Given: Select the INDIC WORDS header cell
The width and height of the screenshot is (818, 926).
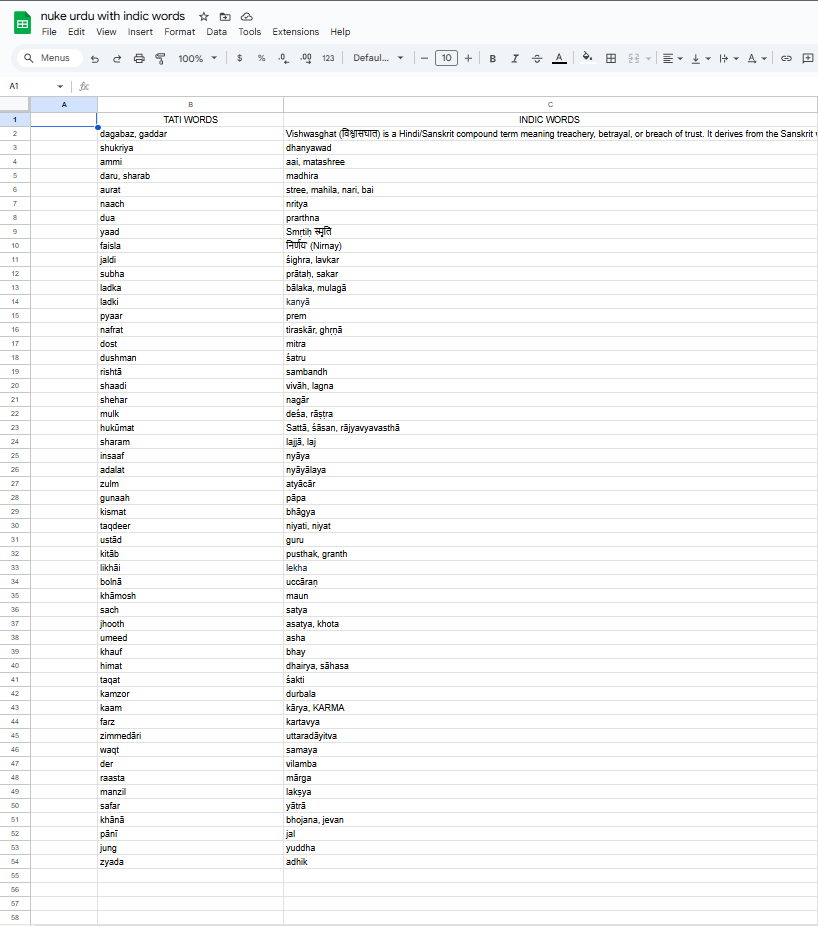Looking at the screenshot, I should tap(550, 119).
